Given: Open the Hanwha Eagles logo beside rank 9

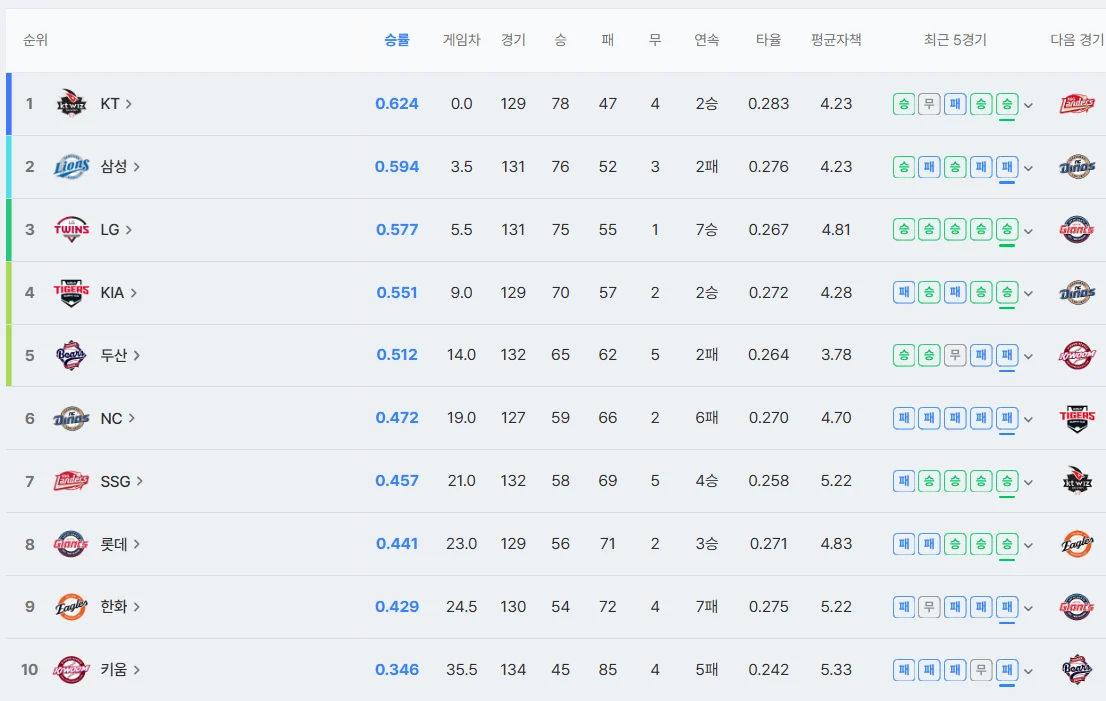Looking at the screenshot, I should click(x=71, y=606).
